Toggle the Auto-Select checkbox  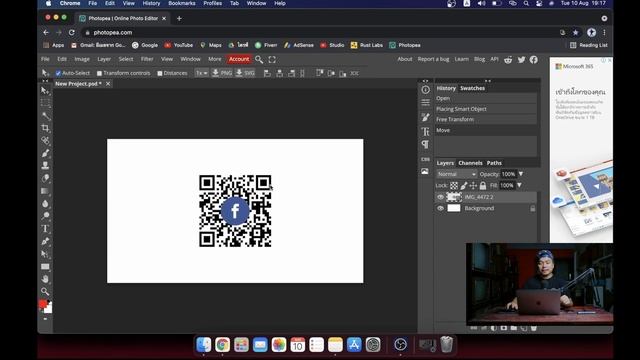[58, 73]
